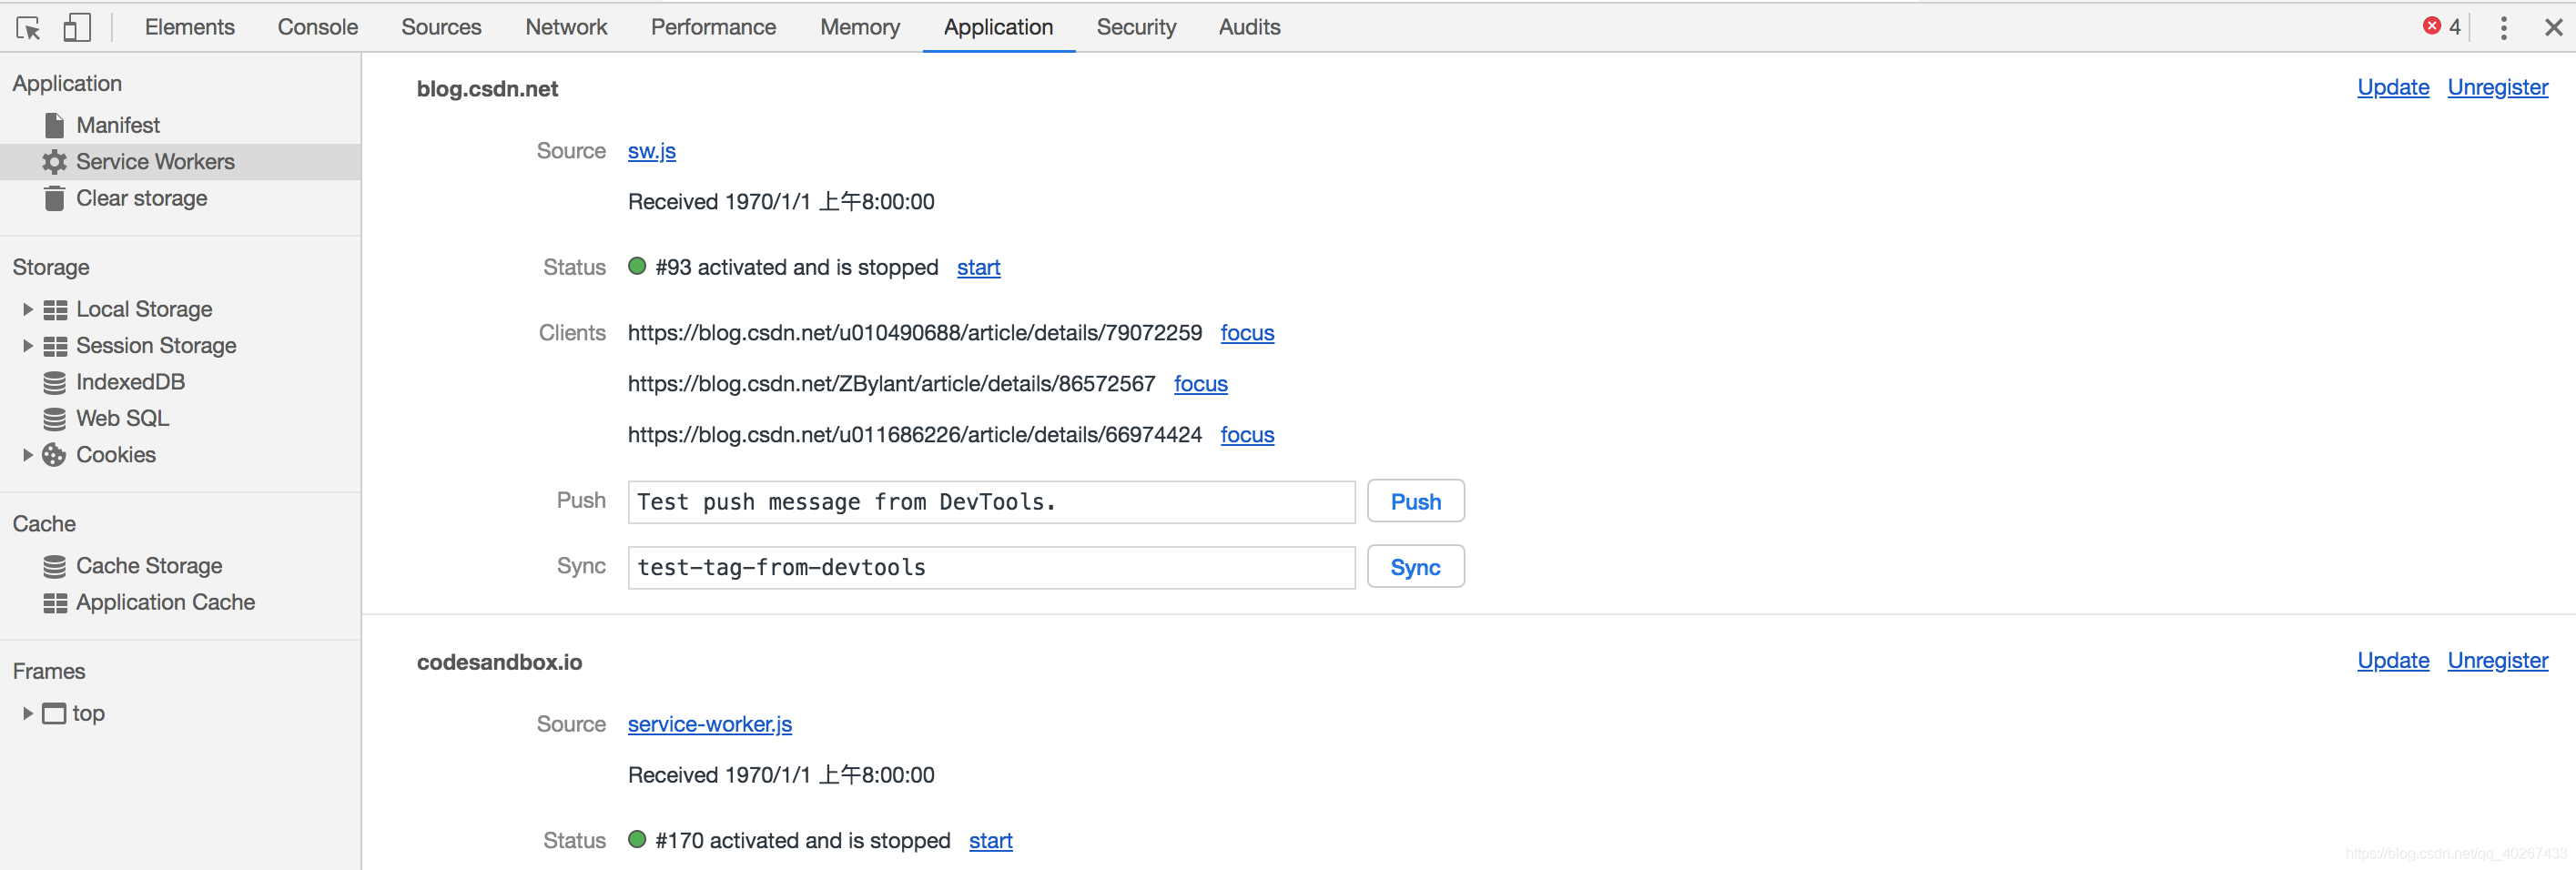Focus the u010490688 article client
The image size is (2576, 870).
tap(1247, 333)
